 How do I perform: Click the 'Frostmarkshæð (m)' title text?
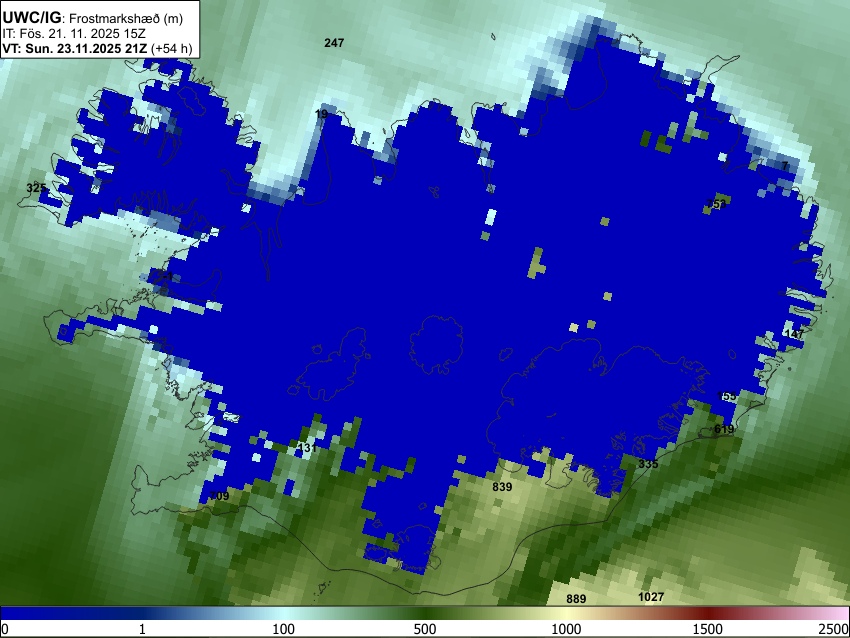126,18
